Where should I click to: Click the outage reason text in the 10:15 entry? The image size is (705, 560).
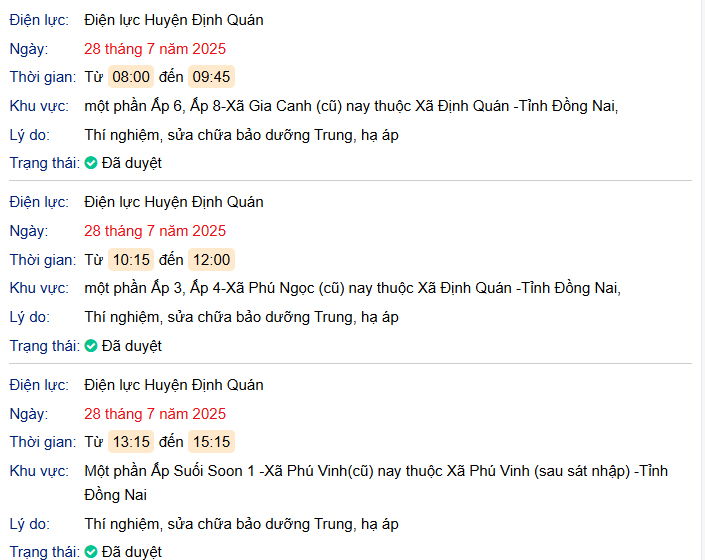pyautogui.click(x=241, y=317)
